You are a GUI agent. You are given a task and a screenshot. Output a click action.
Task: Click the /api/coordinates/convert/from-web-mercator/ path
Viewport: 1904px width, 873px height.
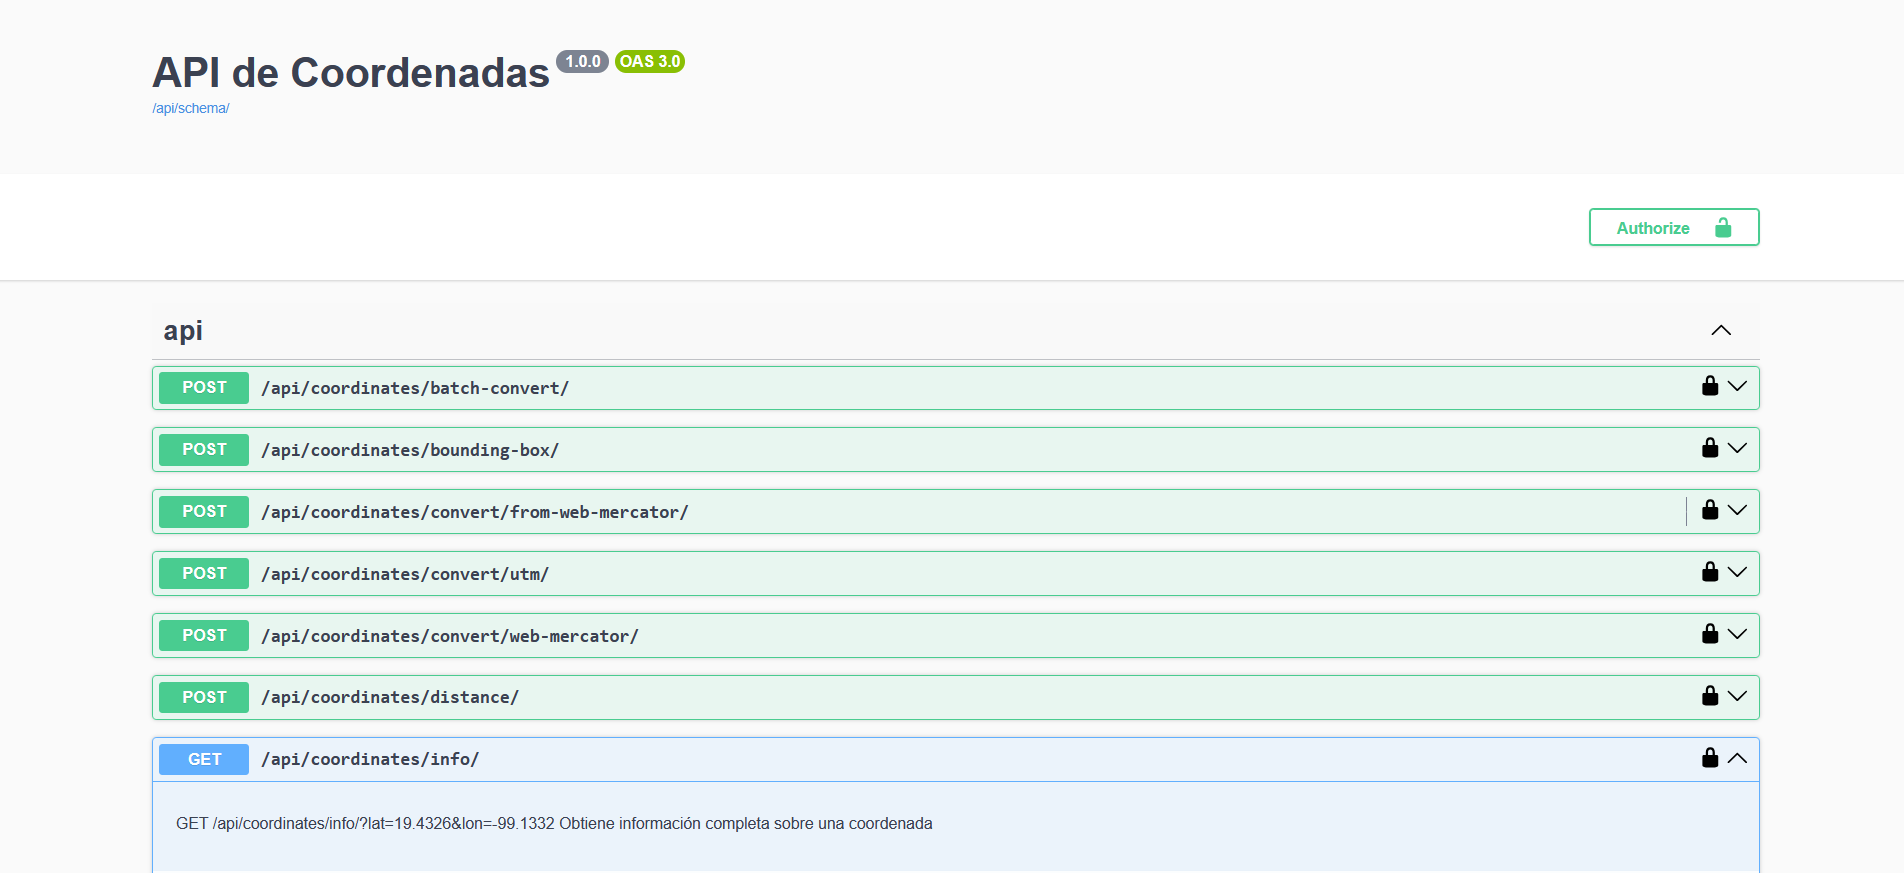(474, 512)
